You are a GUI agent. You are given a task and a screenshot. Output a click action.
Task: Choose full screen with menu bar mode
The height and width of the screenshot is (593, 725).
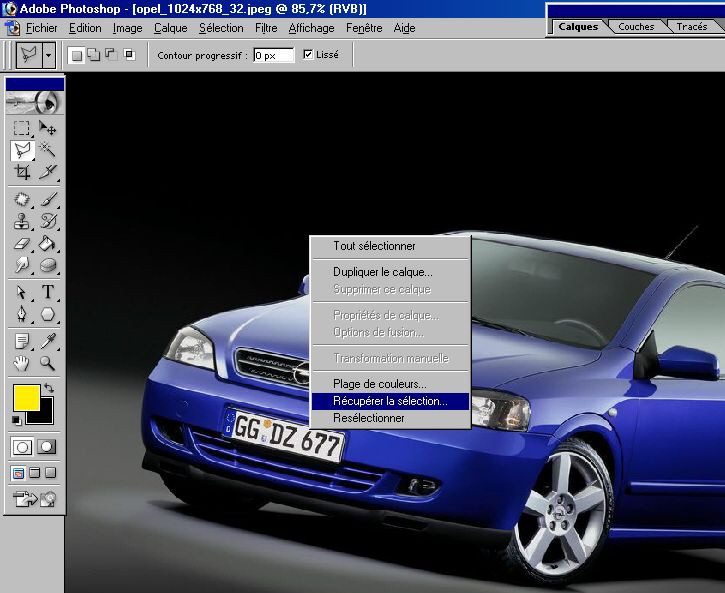pos(35,473)
